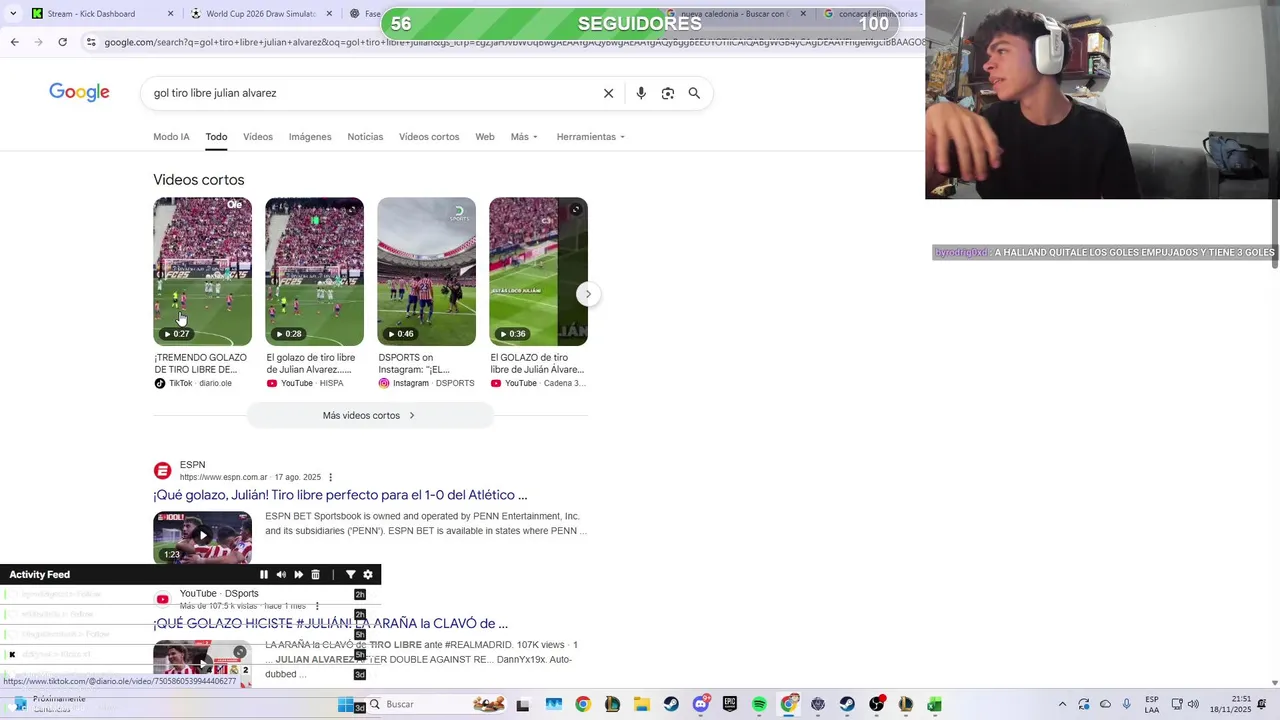Screen dimensions: 1280x720
Task: Open Spotify from the taskbar
Action: coord(759,704)
